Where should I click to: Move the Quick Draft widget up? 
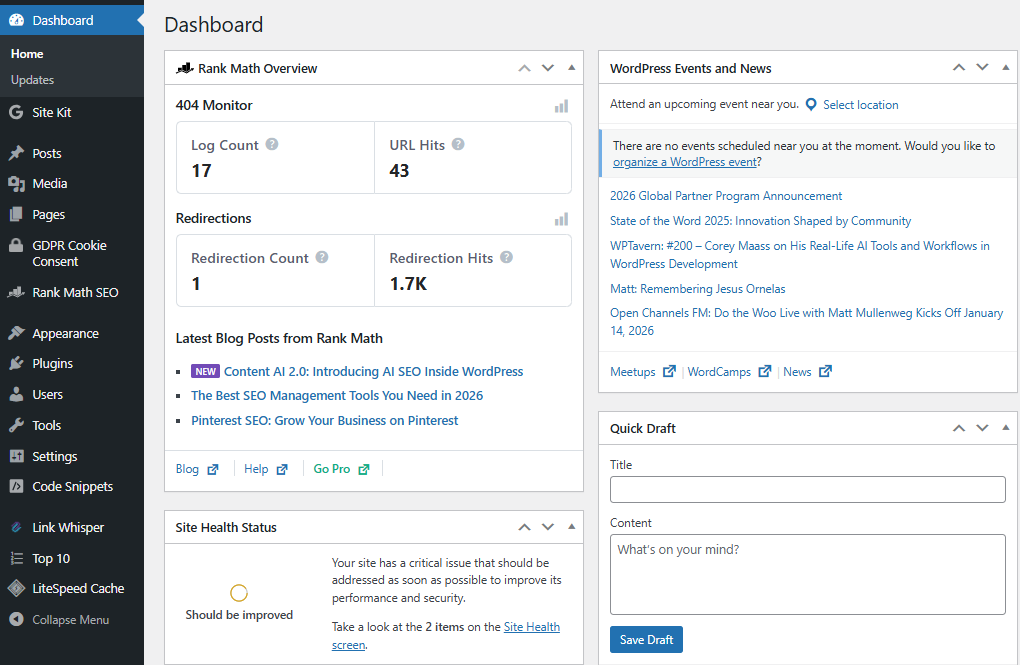(x=958, y=427)
